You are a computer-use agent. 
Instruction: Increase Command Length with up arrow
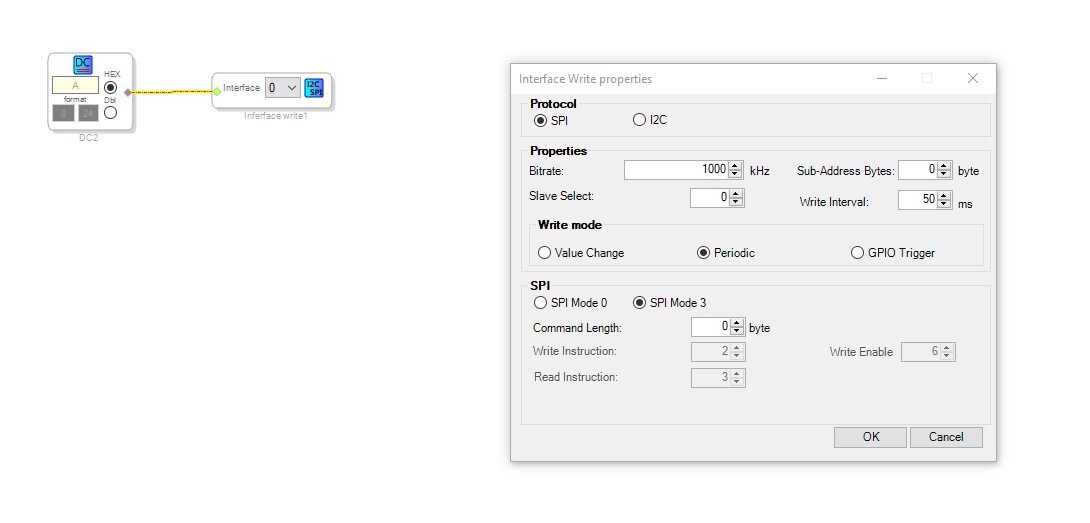737,323
